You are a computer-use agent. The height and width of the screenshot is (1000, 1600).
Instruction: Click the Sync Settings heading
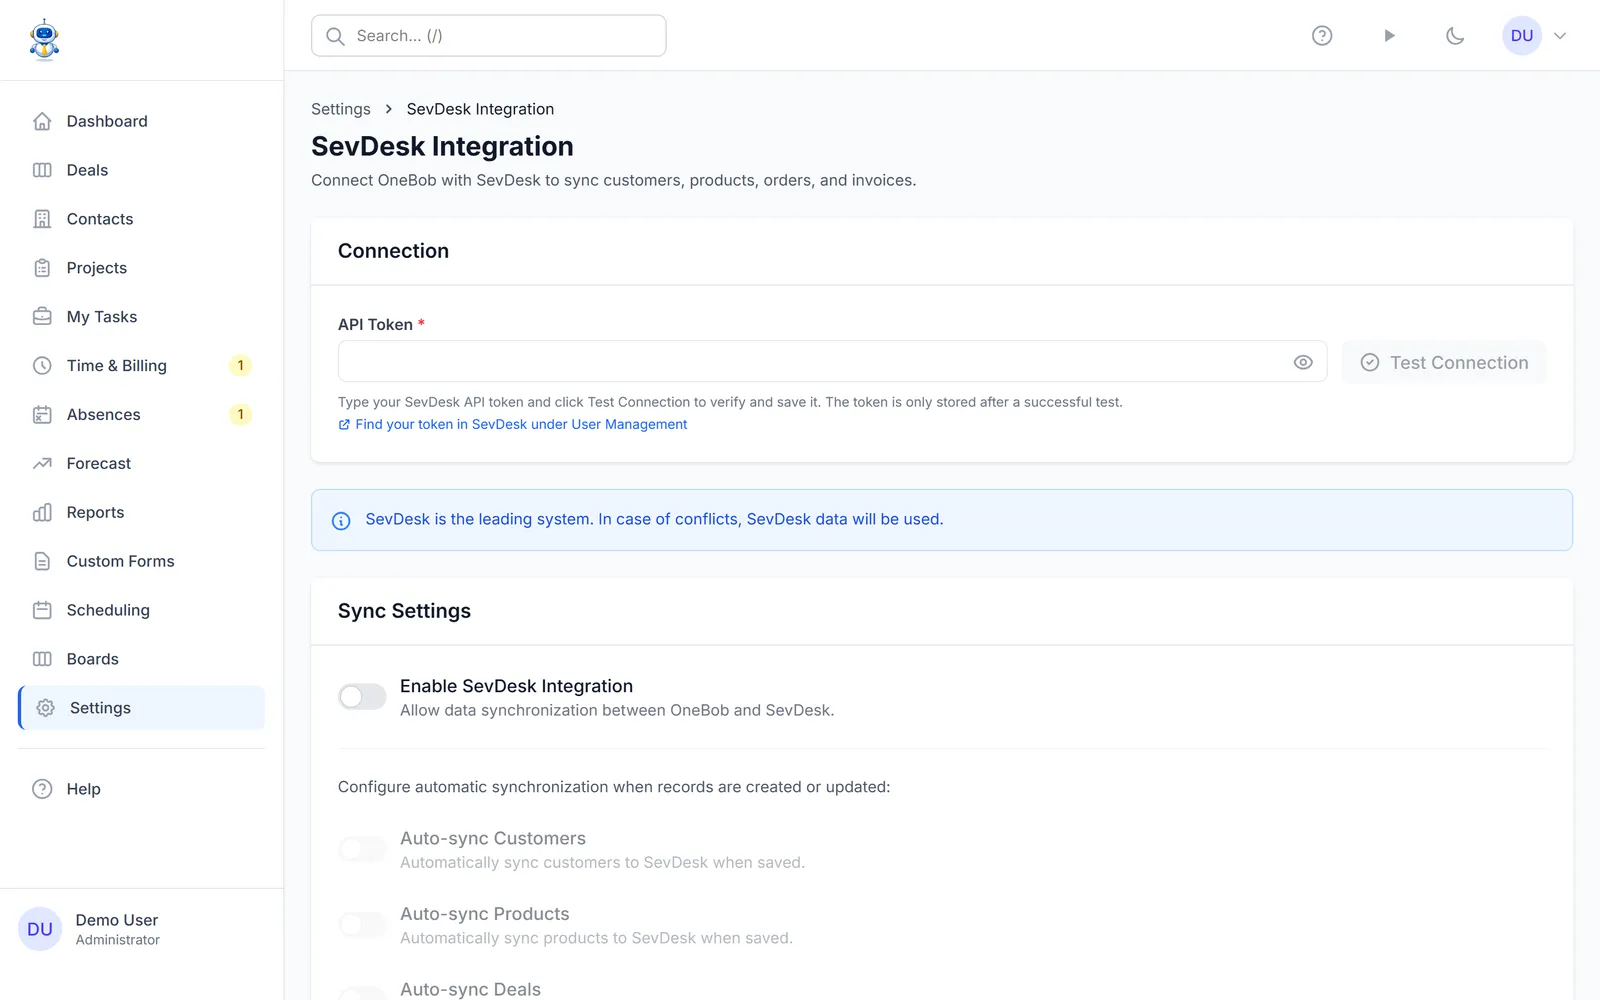pyautogui.click(x=404, y=611)
